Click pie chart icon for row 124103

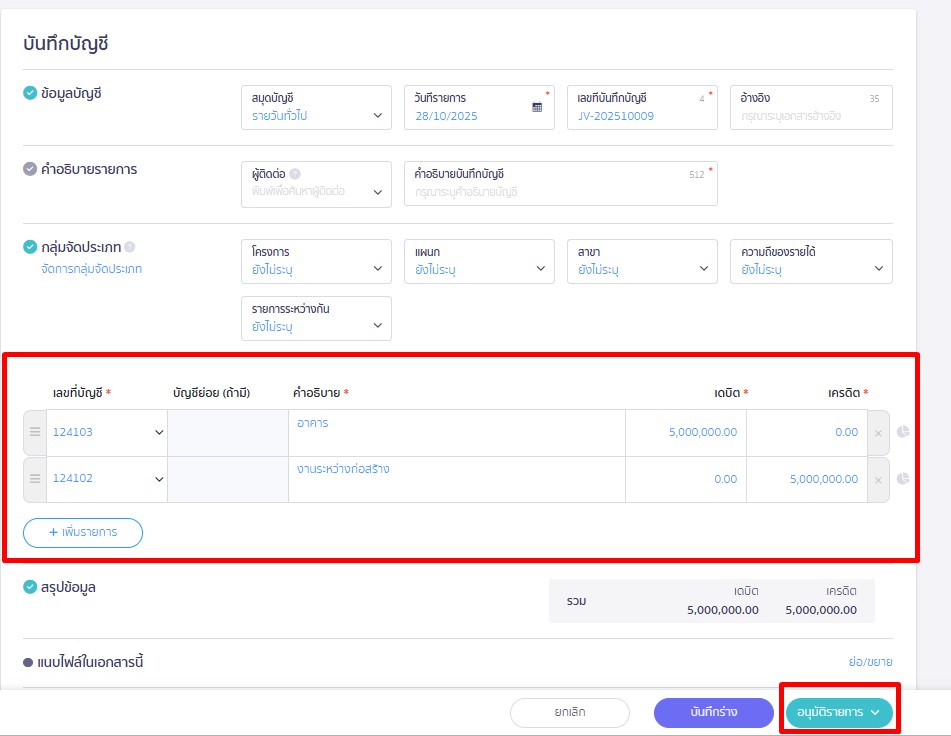coord(903,432)
